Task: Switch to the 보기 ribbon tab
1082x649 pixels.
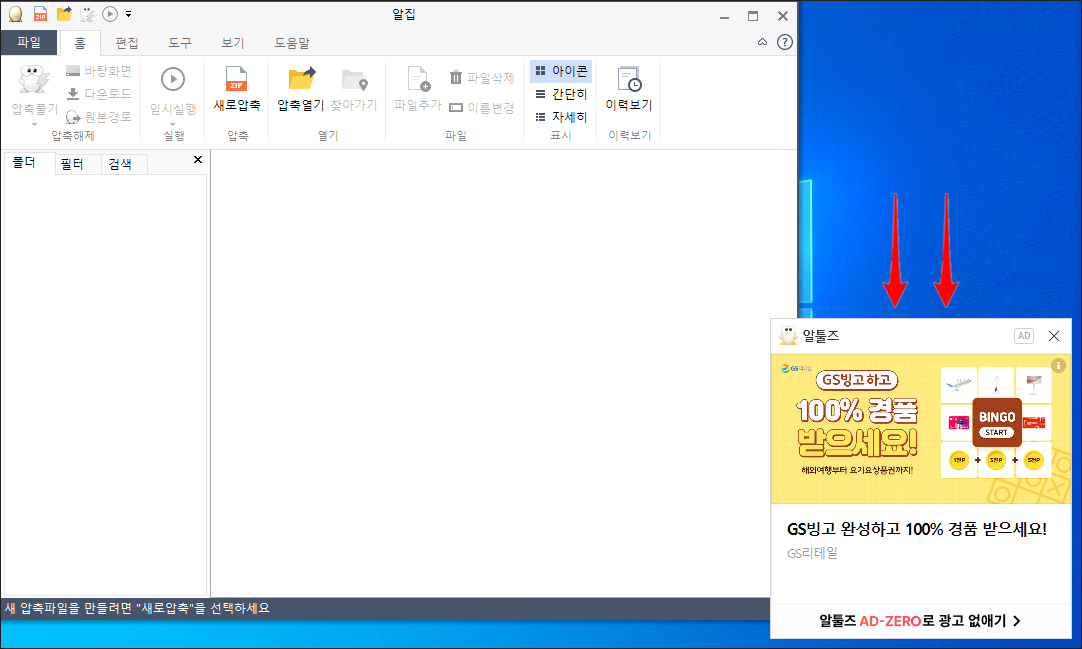Action: click(x=233, y=43)
